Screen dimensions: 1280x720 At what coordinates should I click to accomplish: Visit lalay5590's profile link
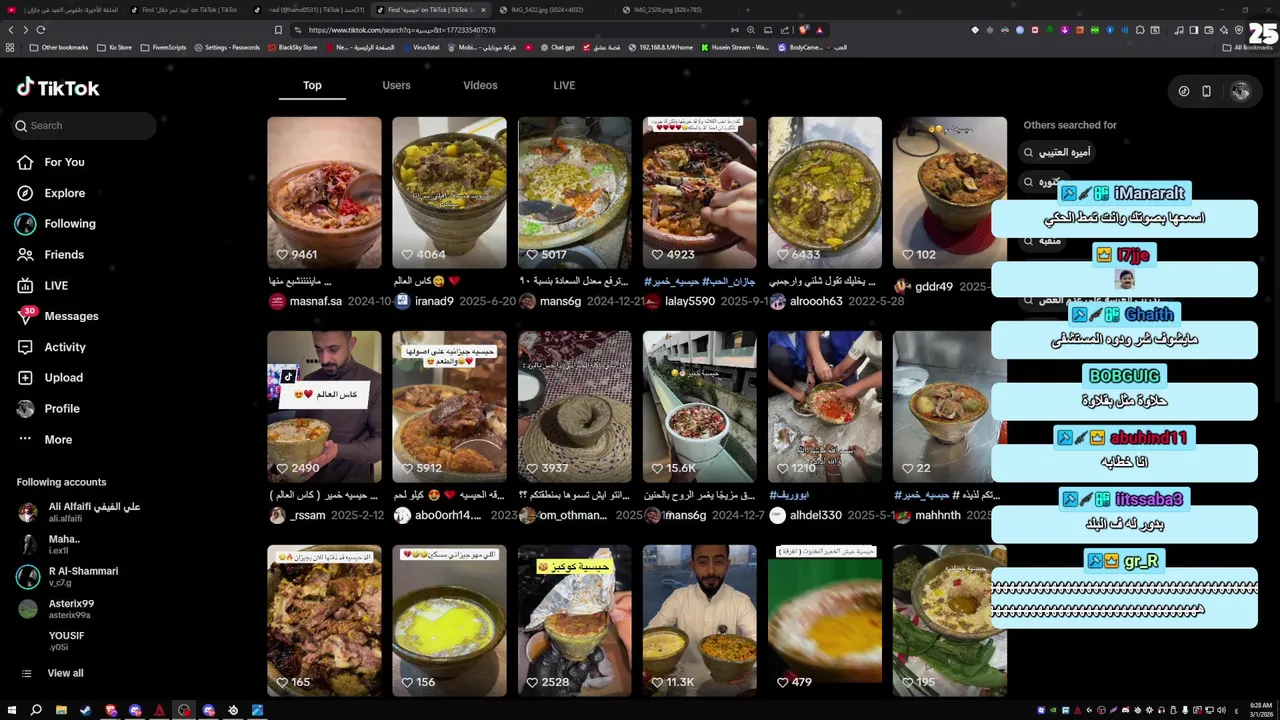tap(690, 301)
